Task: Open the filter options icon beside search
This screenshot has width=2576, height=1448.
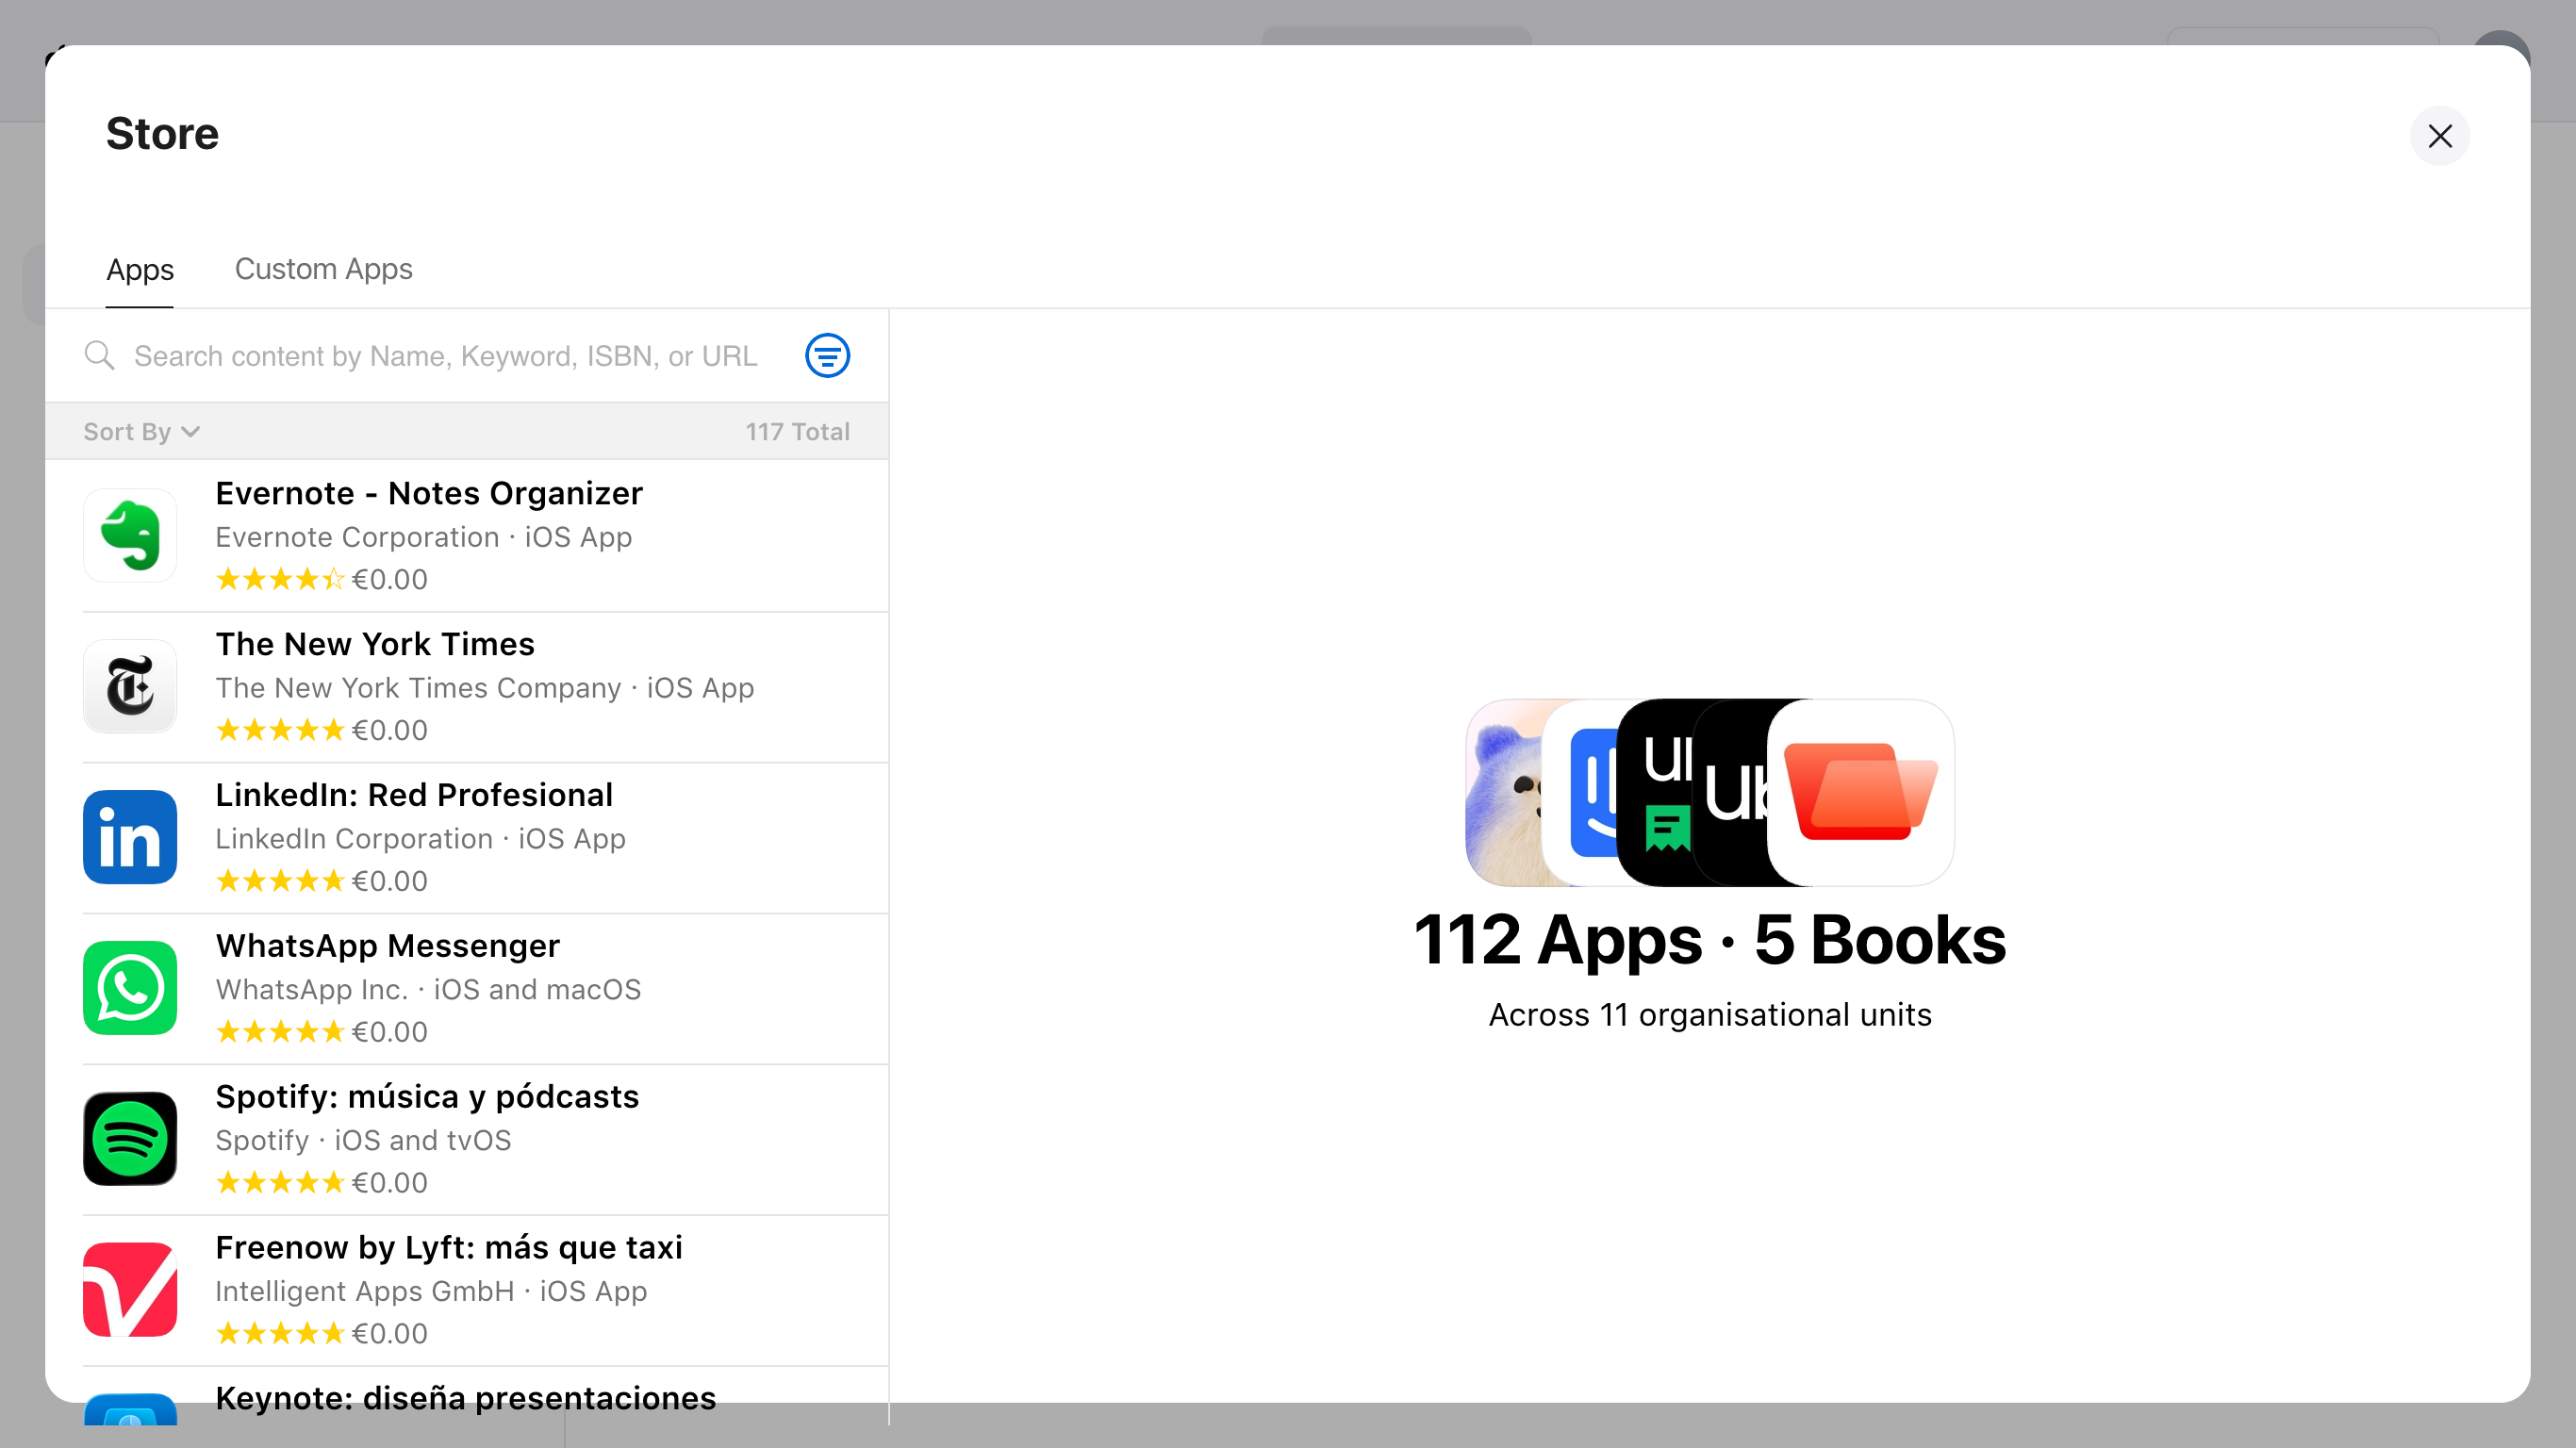Action: pos(827,355)
